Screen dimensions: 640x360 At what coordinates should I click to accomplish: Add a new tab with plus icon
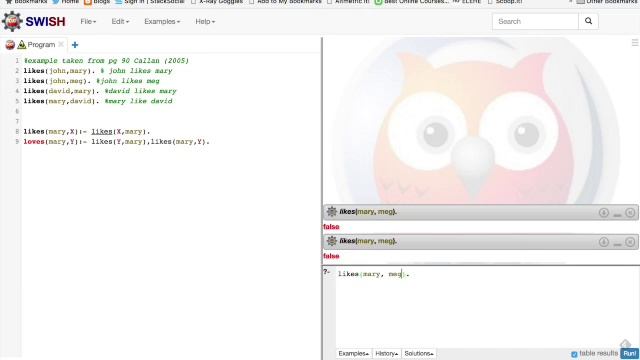75,45
